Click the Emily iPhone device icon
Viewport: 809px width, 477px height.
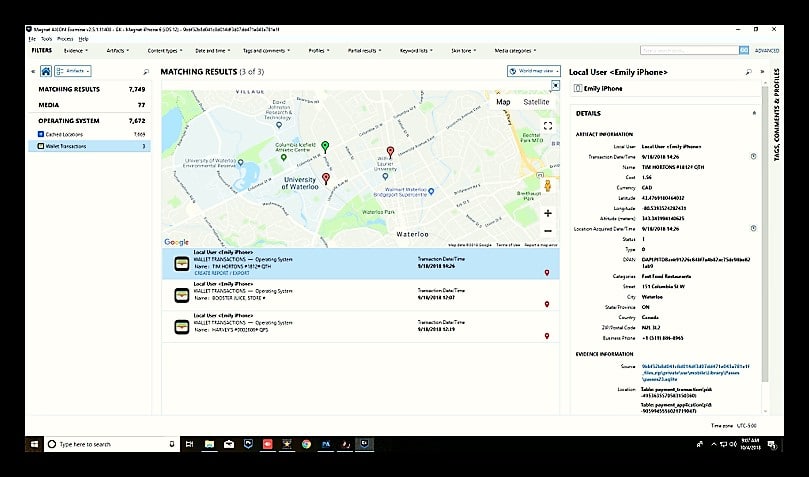[x=578, y=89]
